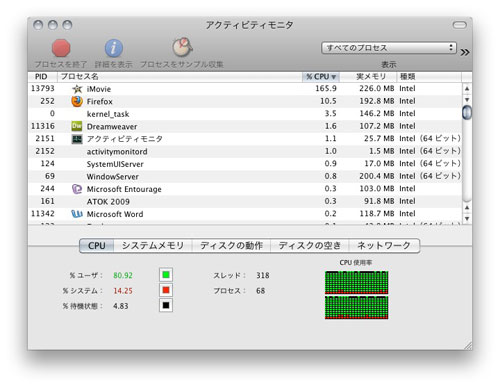This screenshot has height=388, width=500.
Task: Click the 80.92 user percentage value
Action: pos(123,275)
